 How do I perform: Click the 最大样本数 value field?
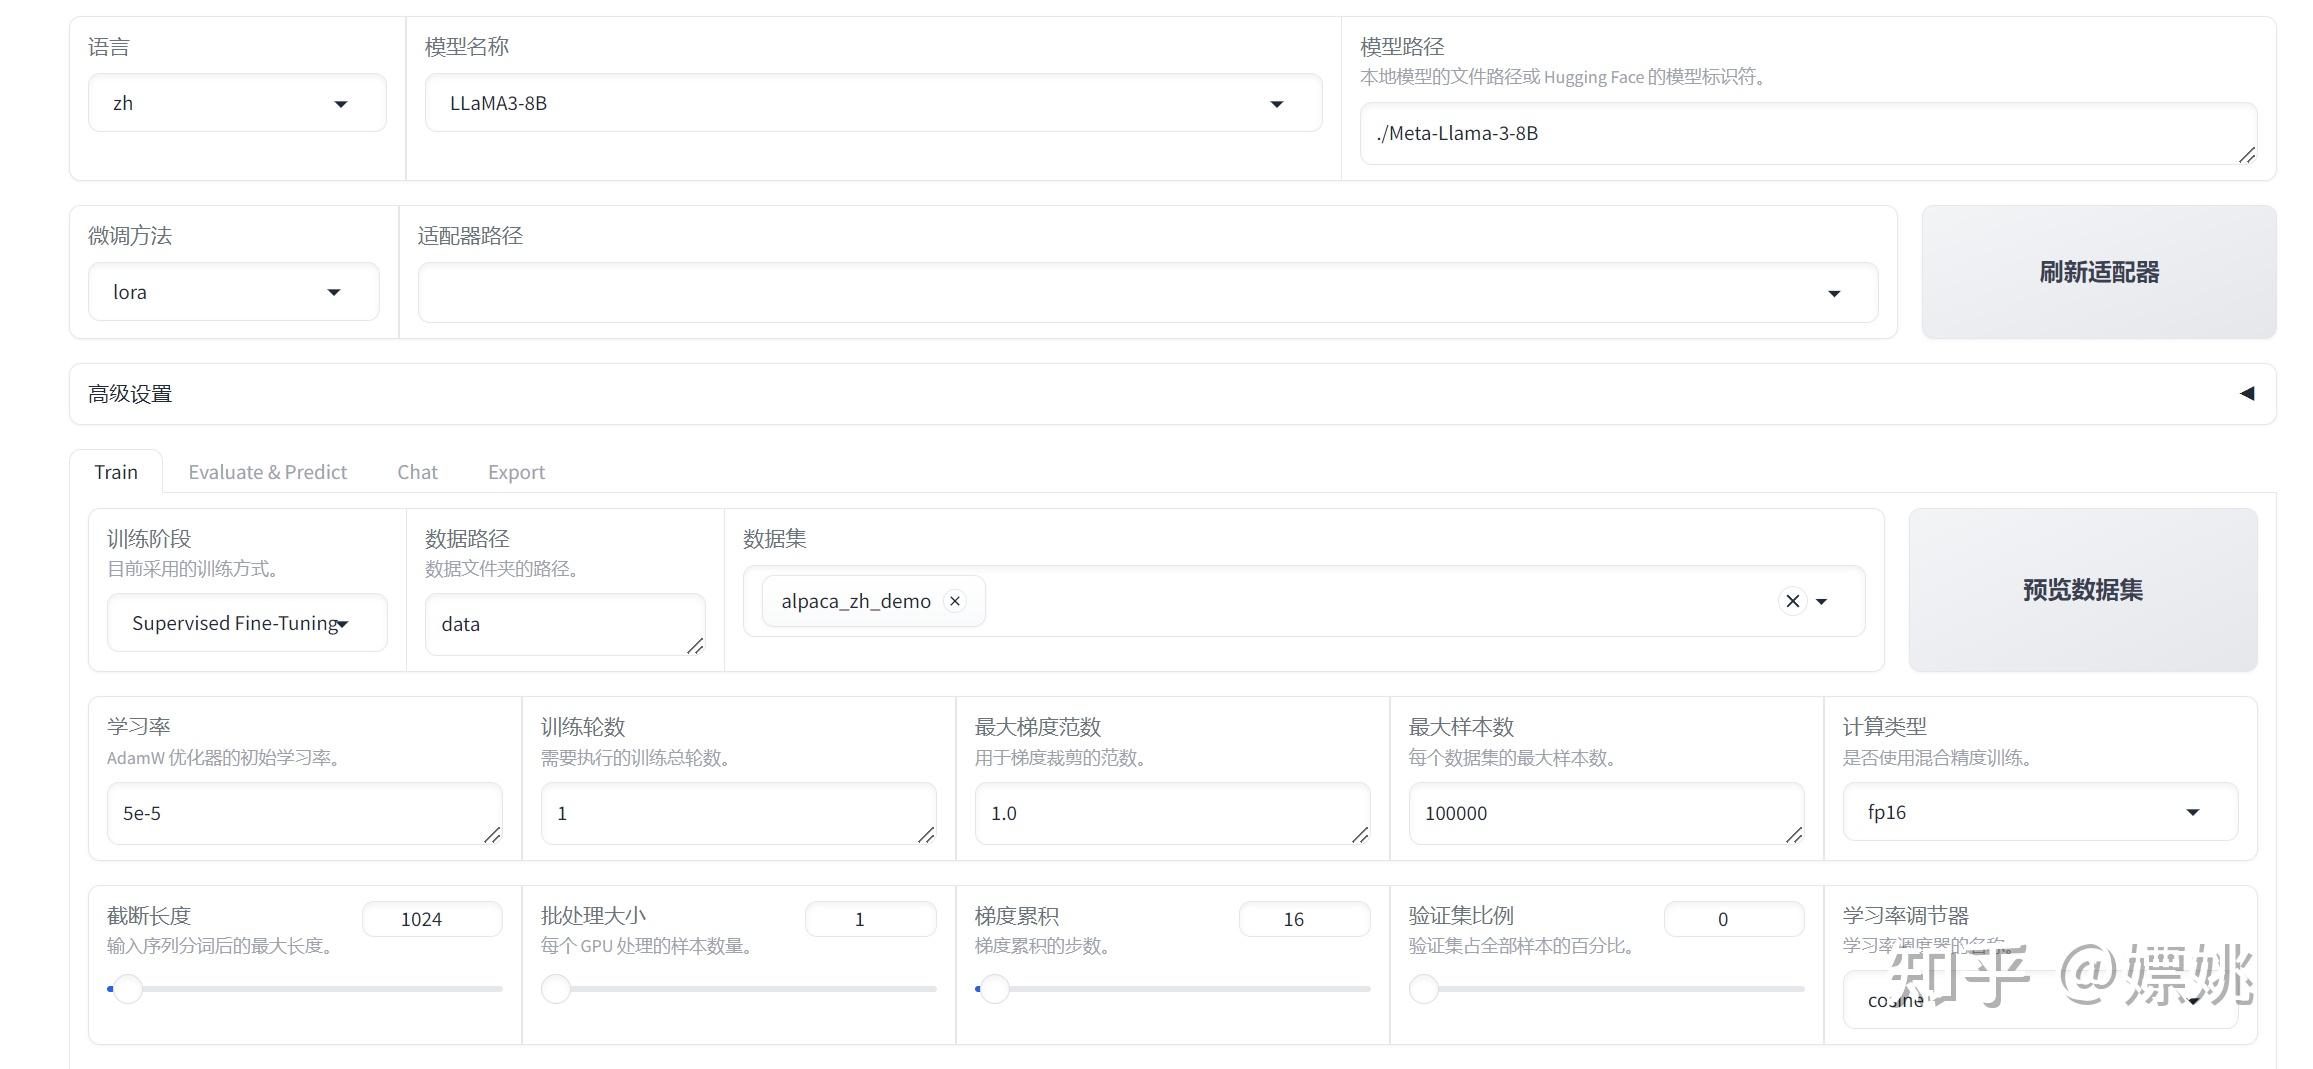click(1604, 812)
